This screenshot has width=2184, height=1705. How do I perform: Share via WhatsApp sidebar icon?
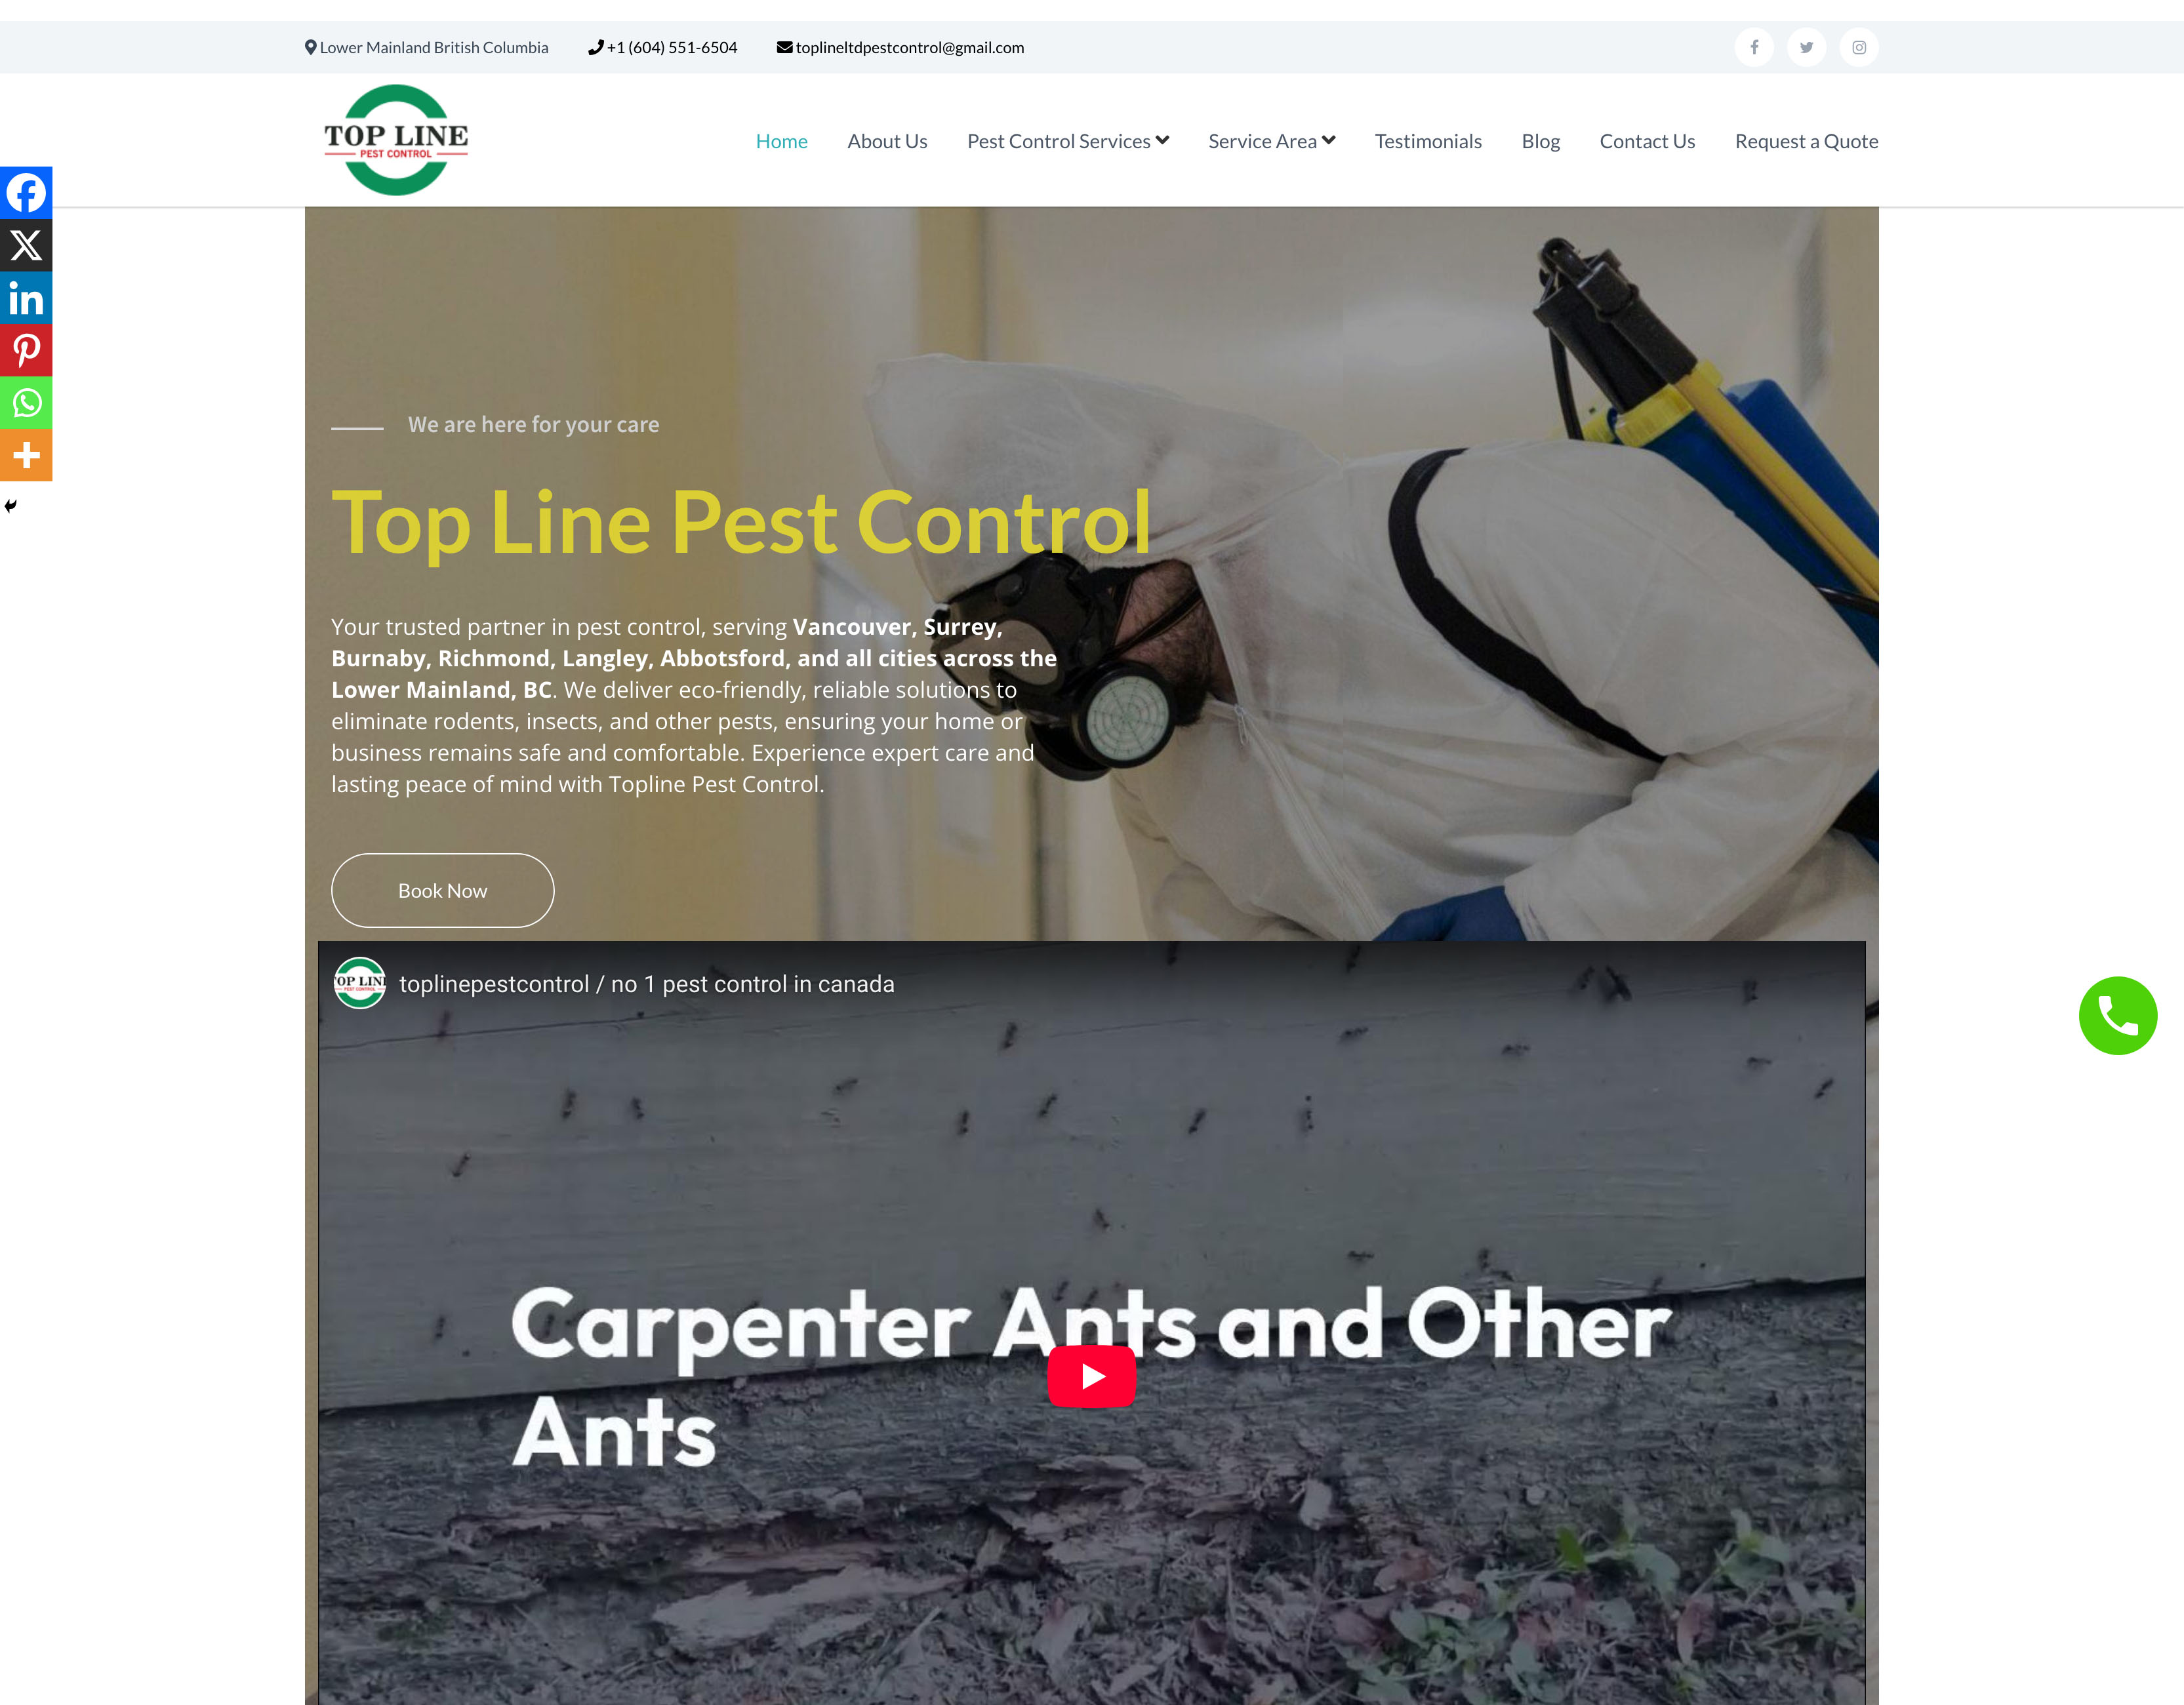tap(26, 403)
